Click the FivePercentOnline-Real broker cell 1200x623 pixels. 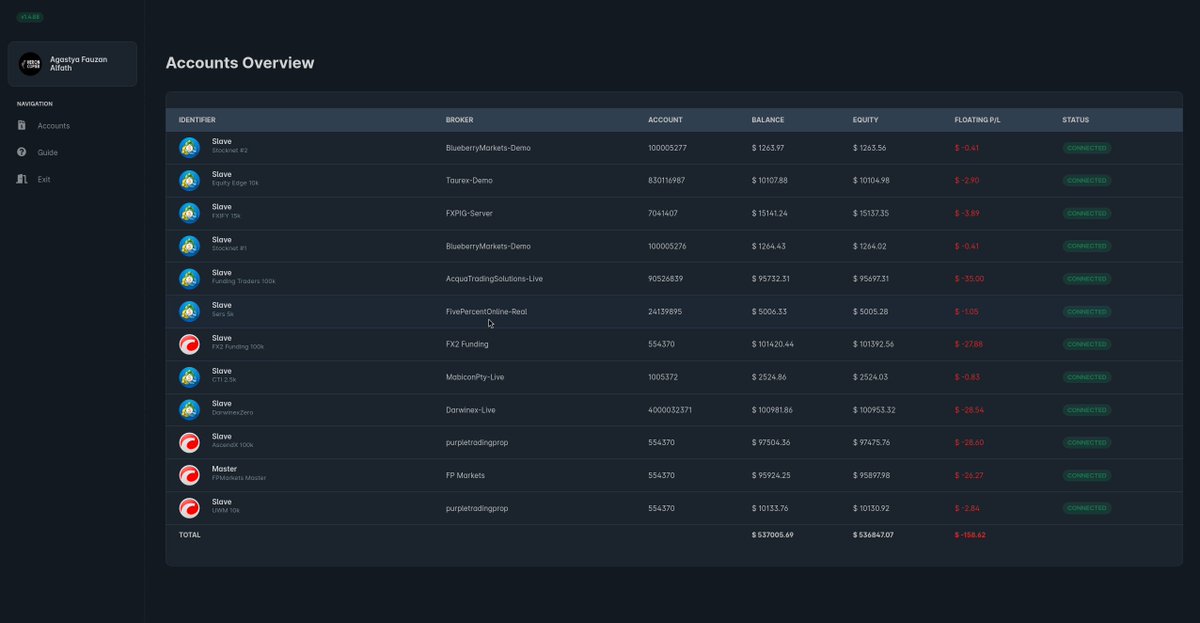[x=486, y=311]
